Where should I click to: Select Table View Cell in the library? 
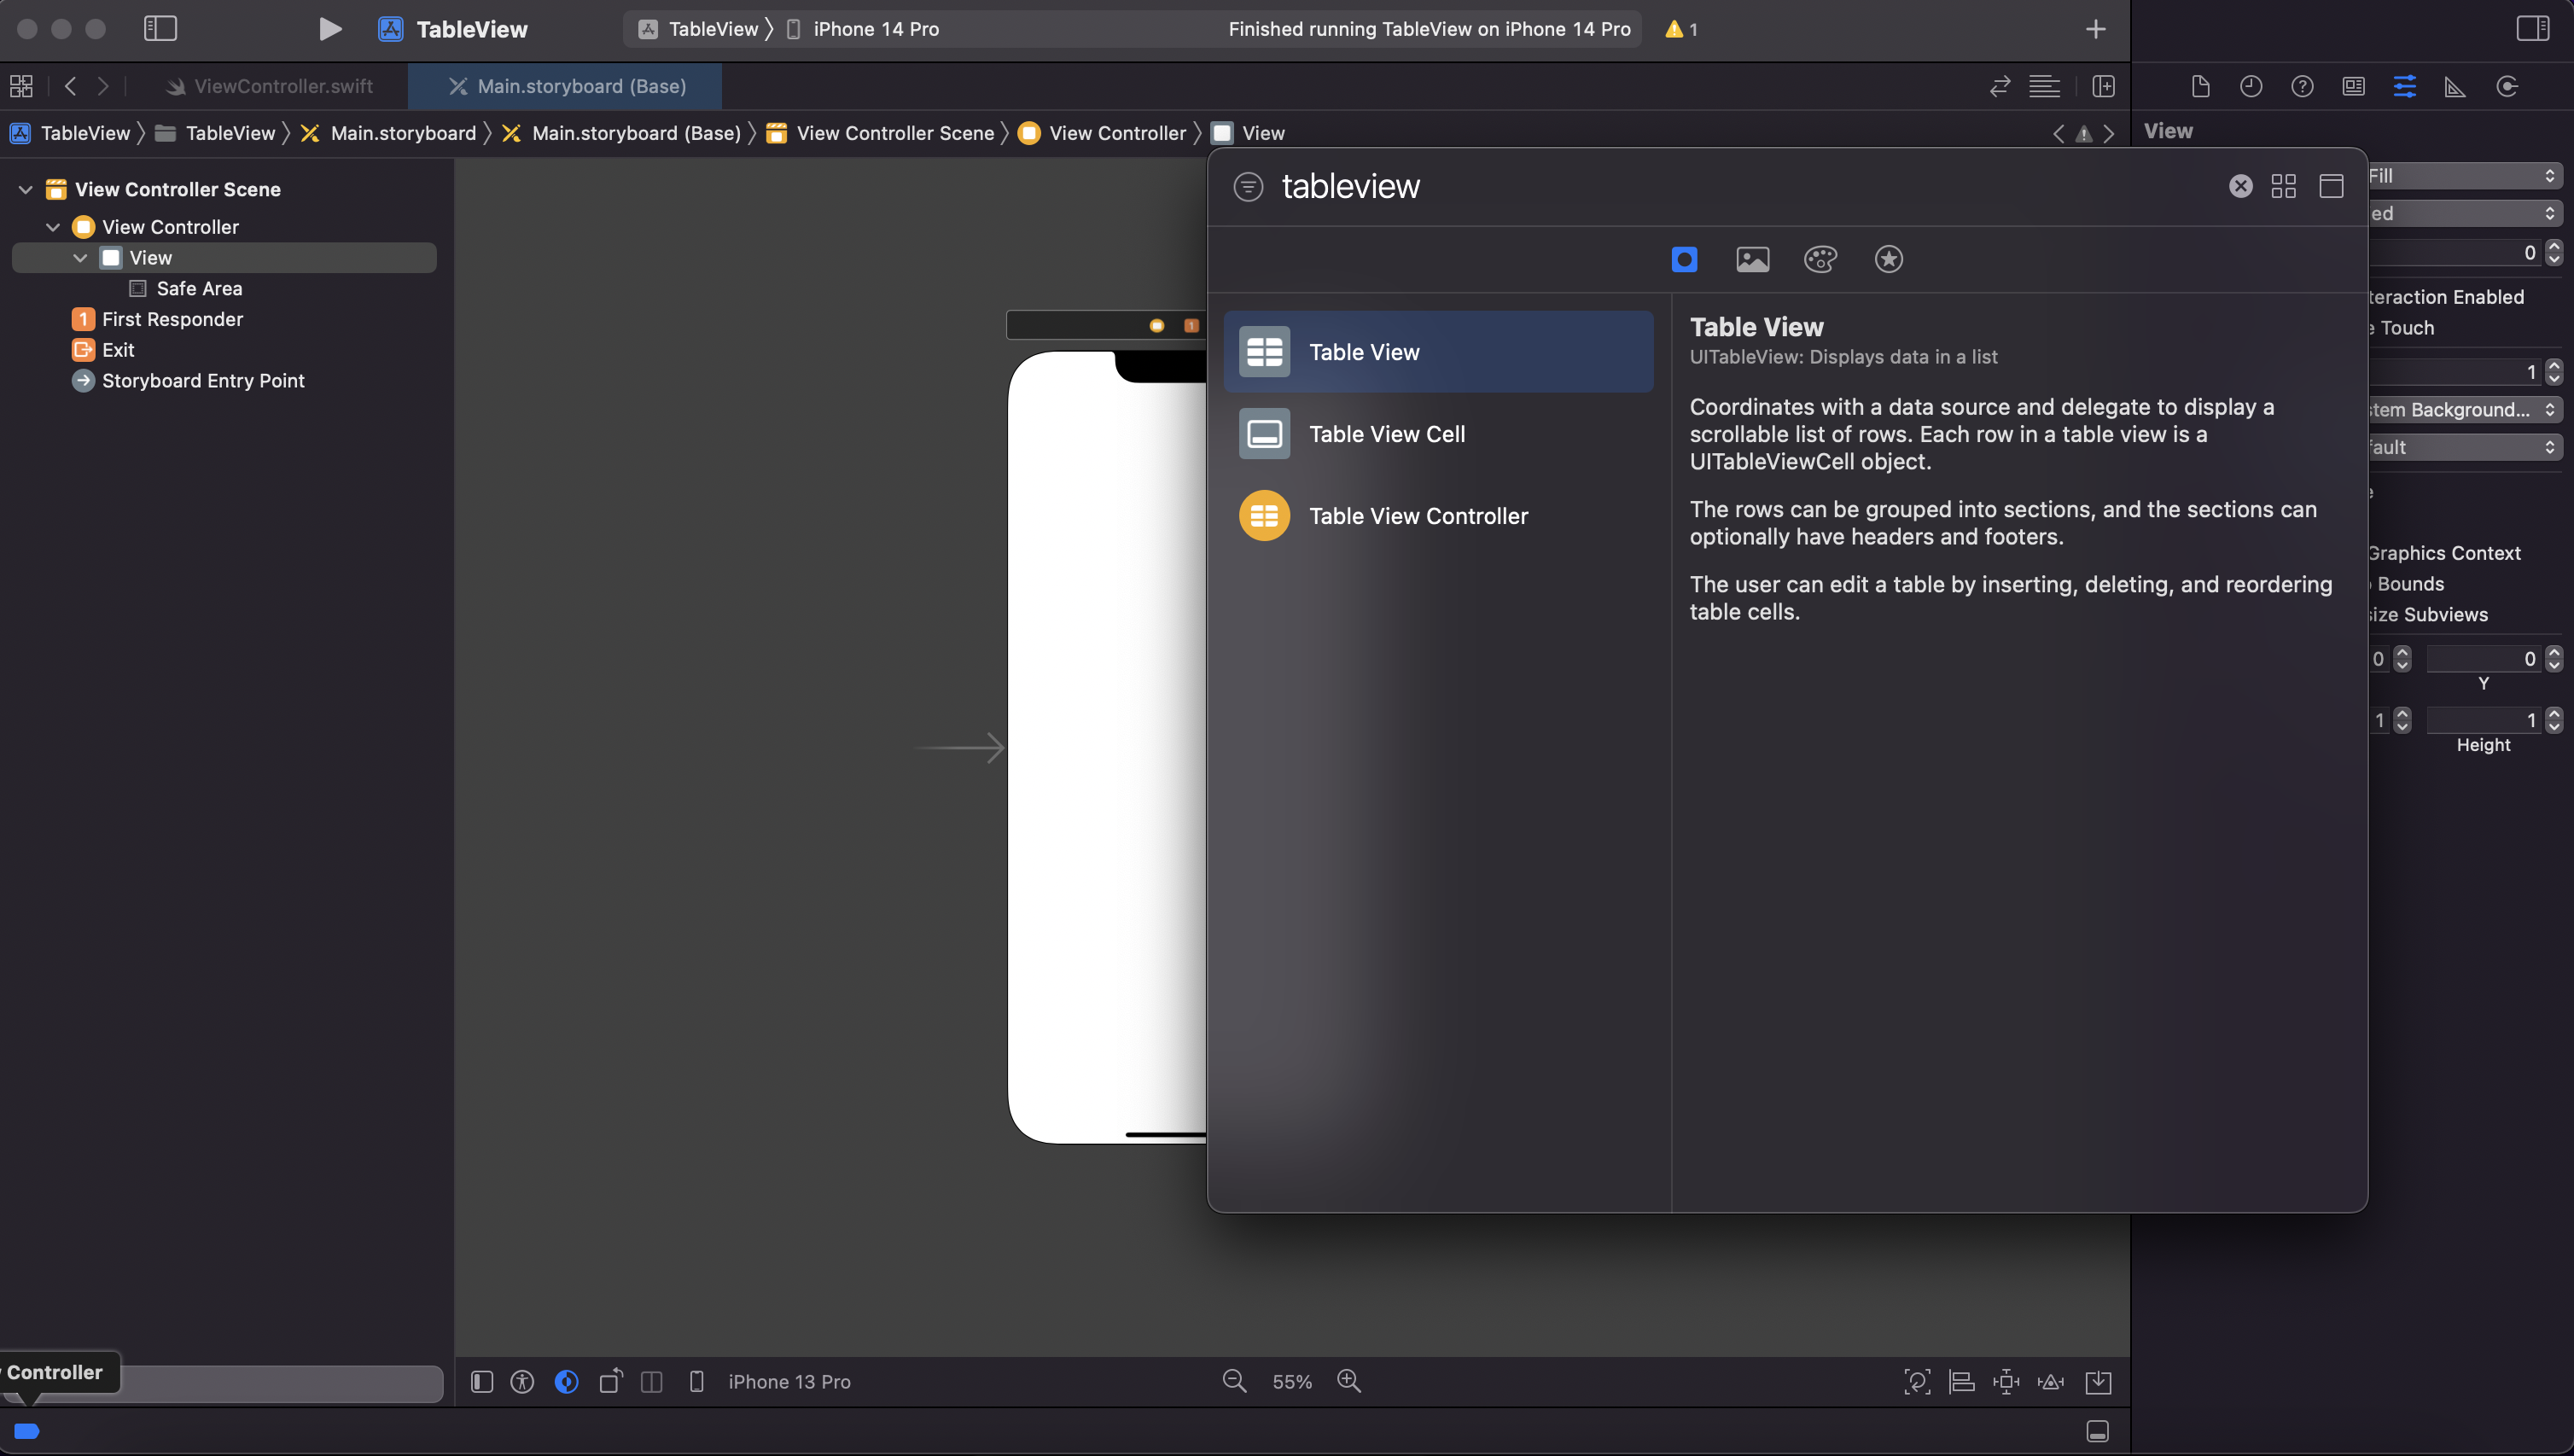[x=1386, y=434]
